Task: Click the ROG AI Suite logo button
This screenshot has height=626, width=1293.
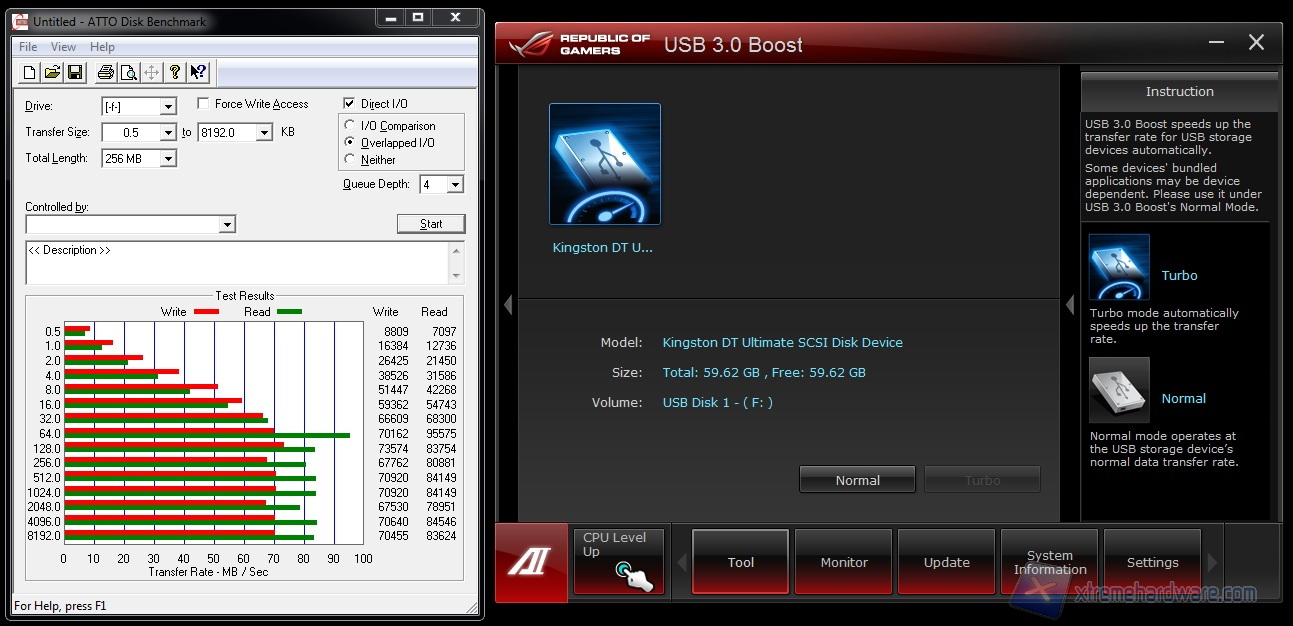Action: point(531,562)
